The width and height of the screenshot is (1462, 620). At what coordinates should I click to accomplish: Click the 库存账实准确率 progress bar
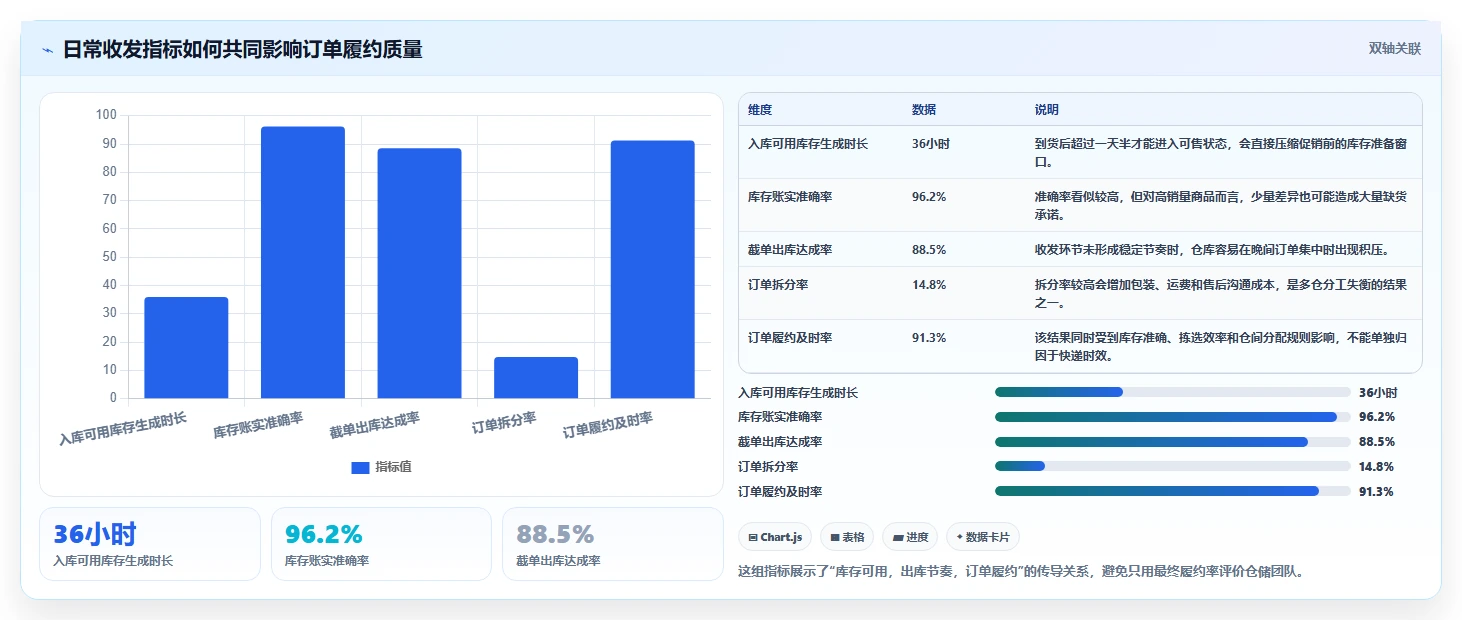coord(1172,417)
